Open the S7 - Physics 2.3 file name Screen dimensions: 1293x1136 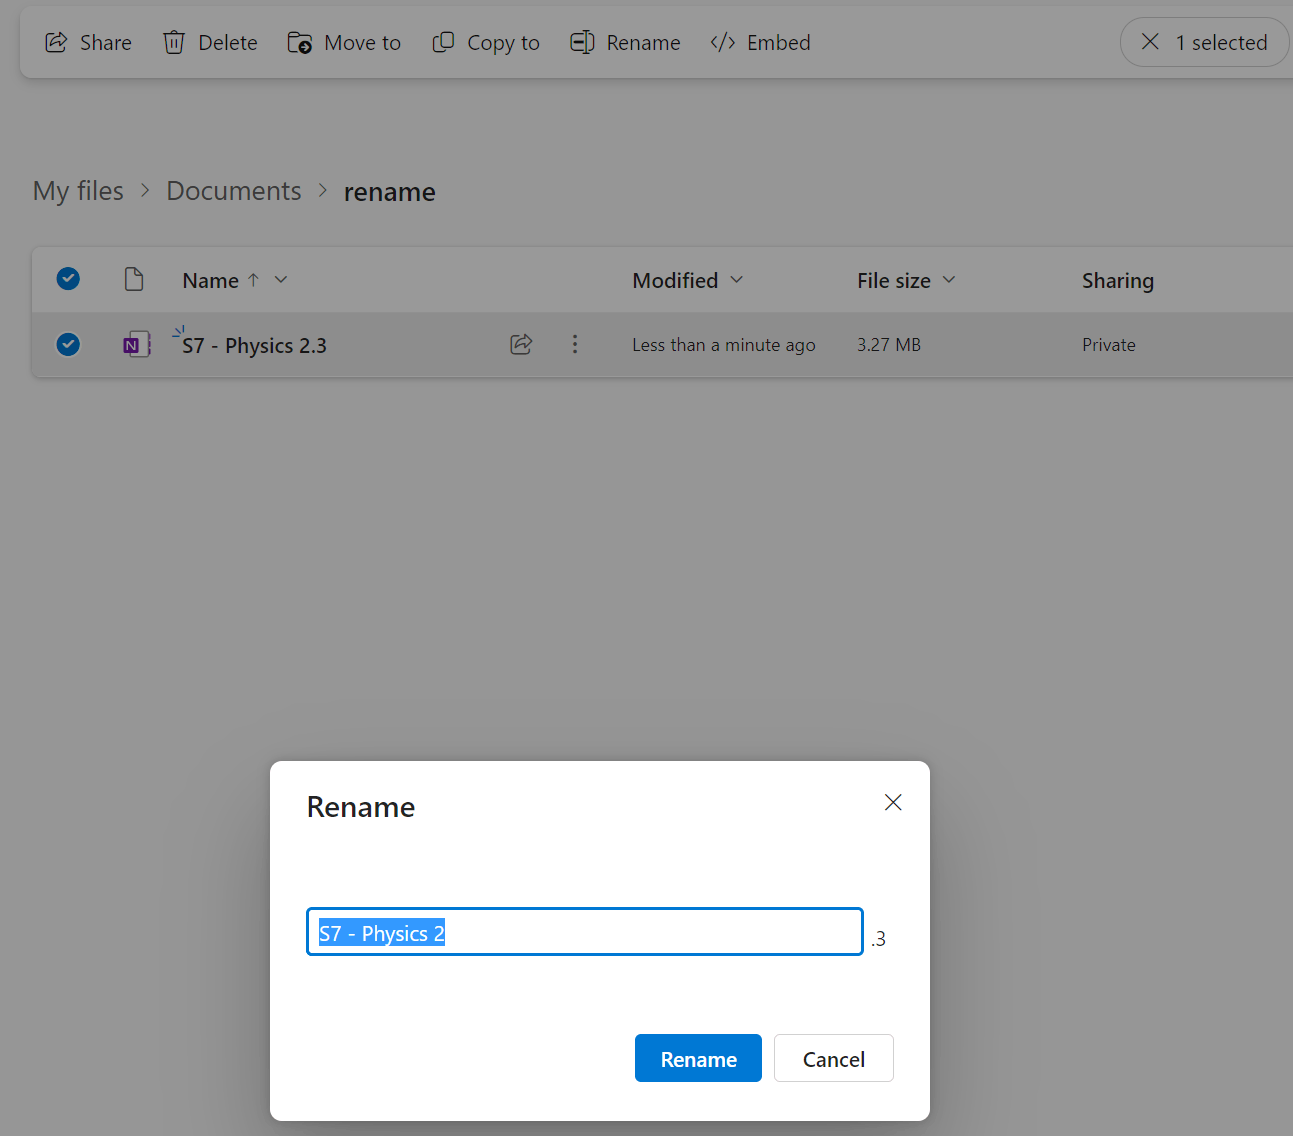(x=254, y=346)
